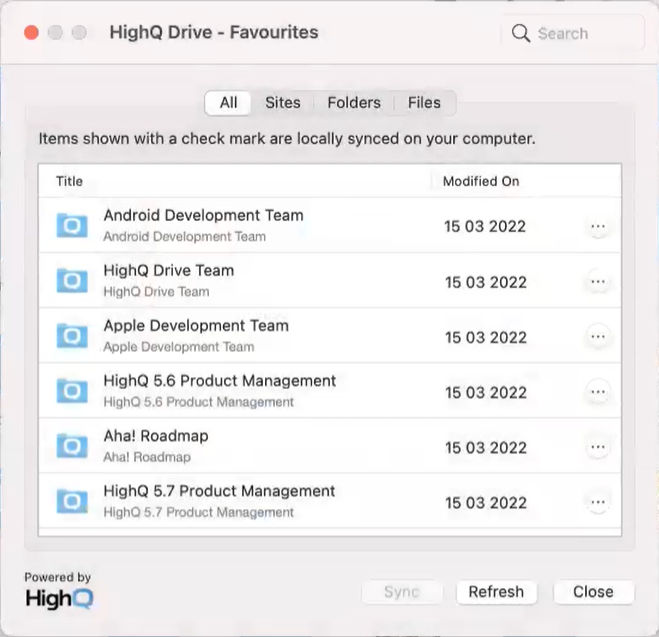This screenshot has height=637, width=659.
Task: Select the HighQ 5.6 Product Management title
Action: (x=219, y=381)
